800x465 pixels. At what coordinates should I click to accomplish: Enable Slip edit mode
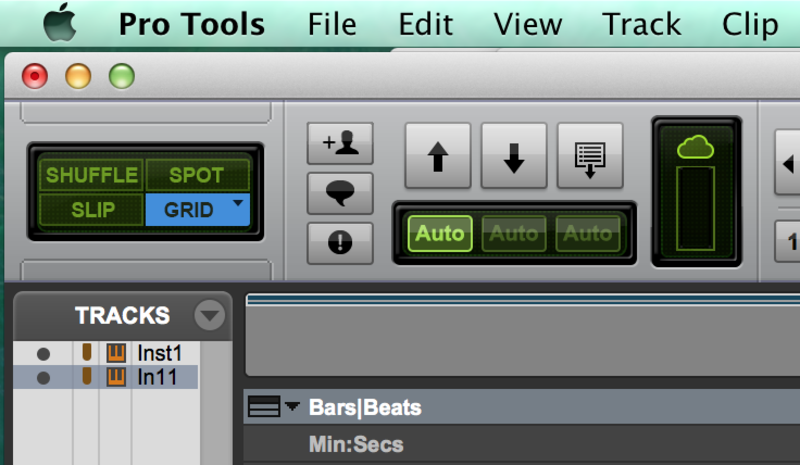click(92, 209)
